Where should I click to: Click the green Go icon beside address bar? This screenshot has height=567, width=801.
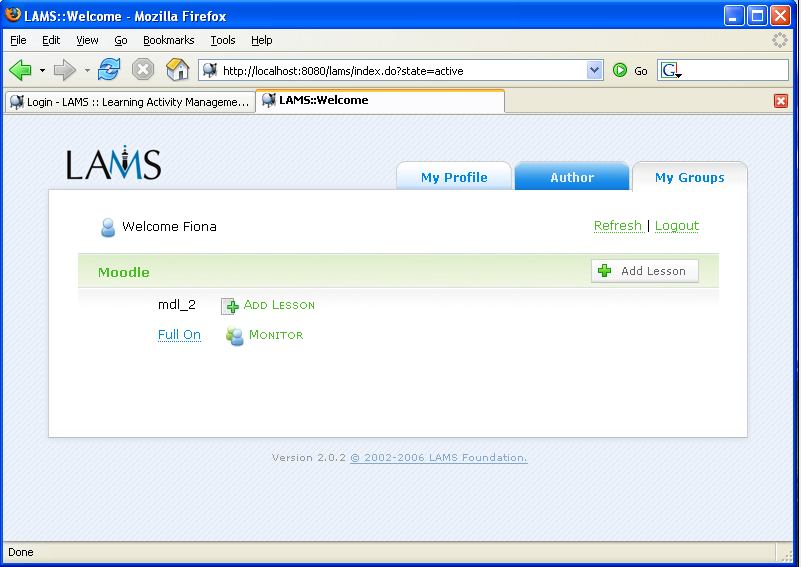[x=620, y=70]
